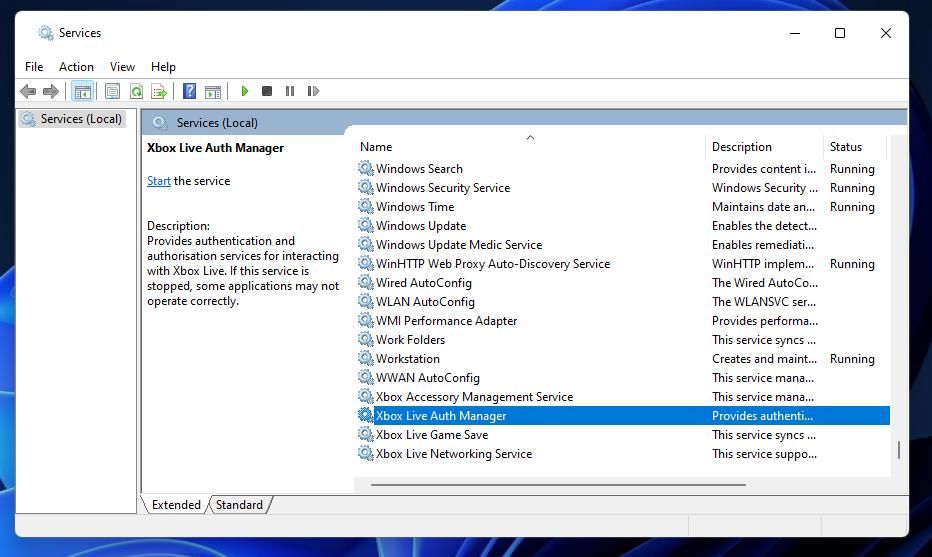Pause the service with the pause icon
932x557 pixels.
coord(289,91)
